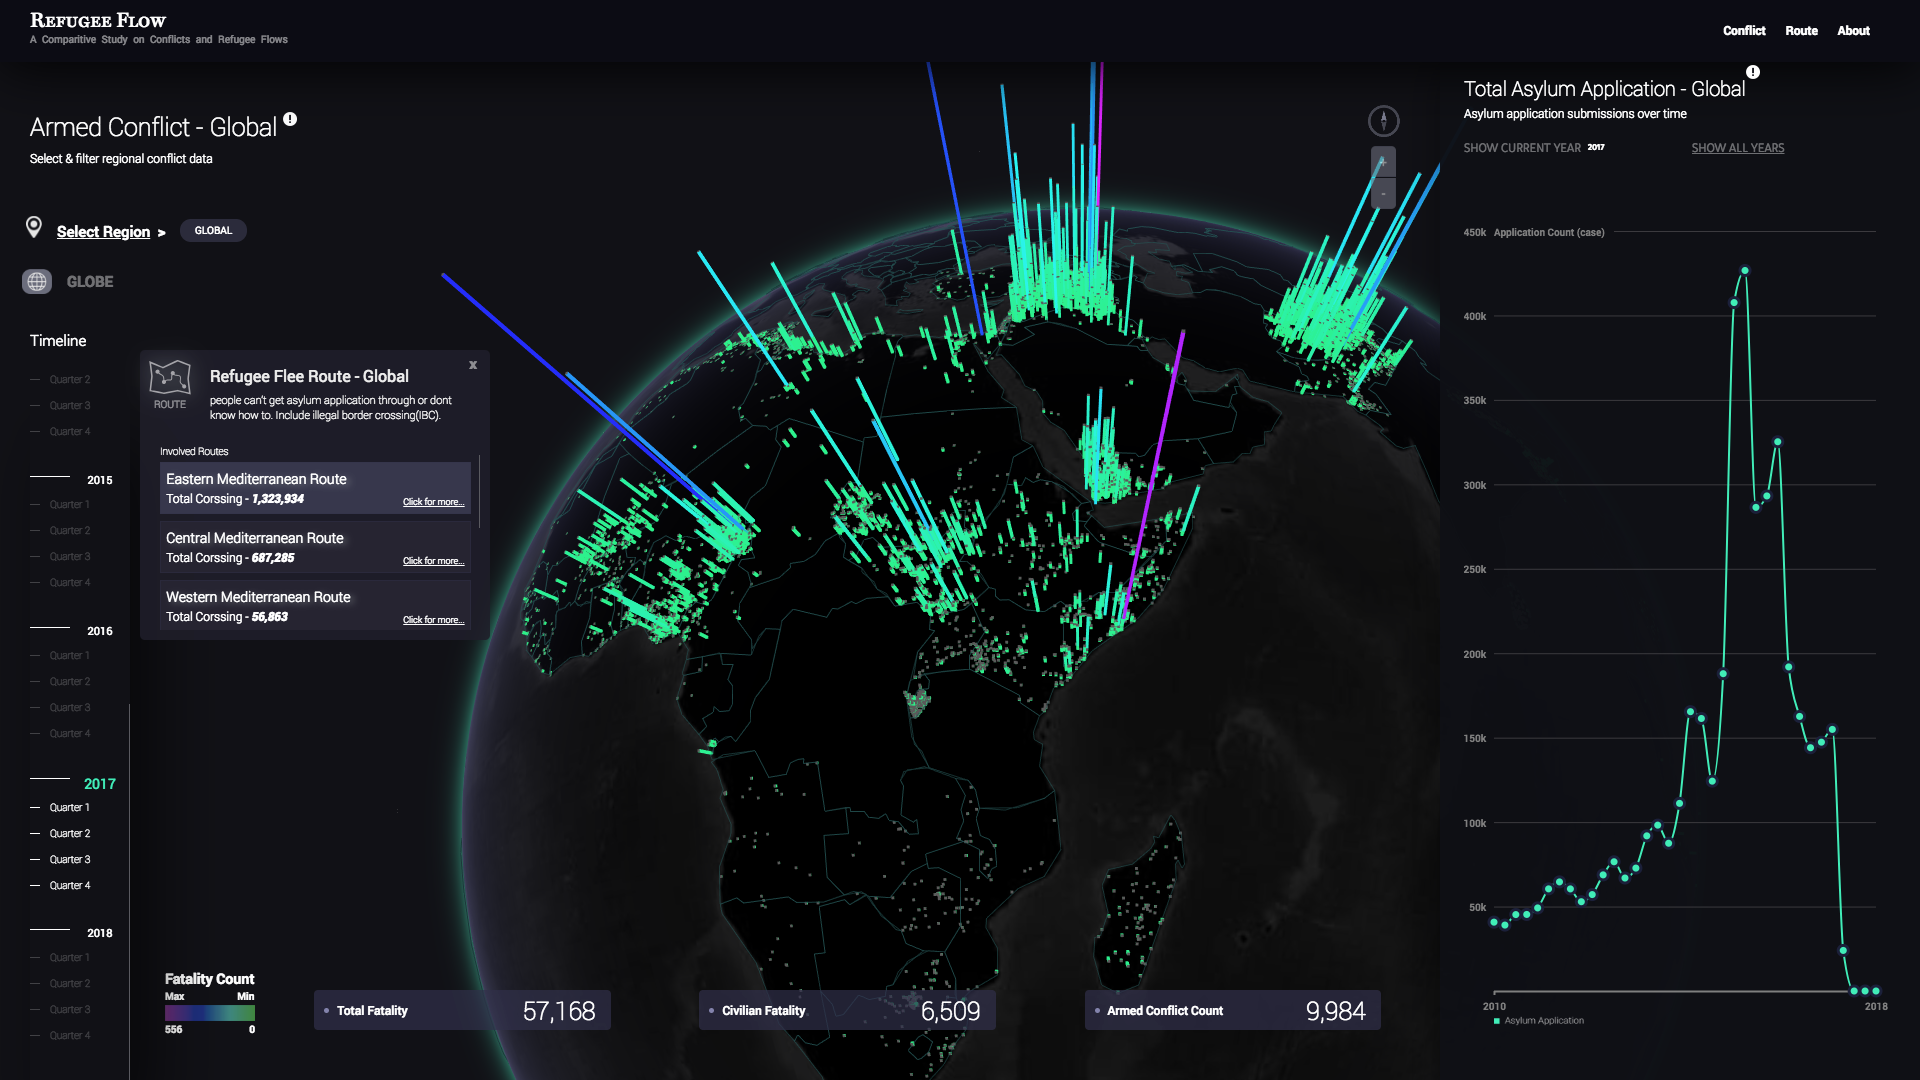Viewport: 1920px width, 1080px height.
Task: Open the Conflict nav item
Action: [1744, 31]
